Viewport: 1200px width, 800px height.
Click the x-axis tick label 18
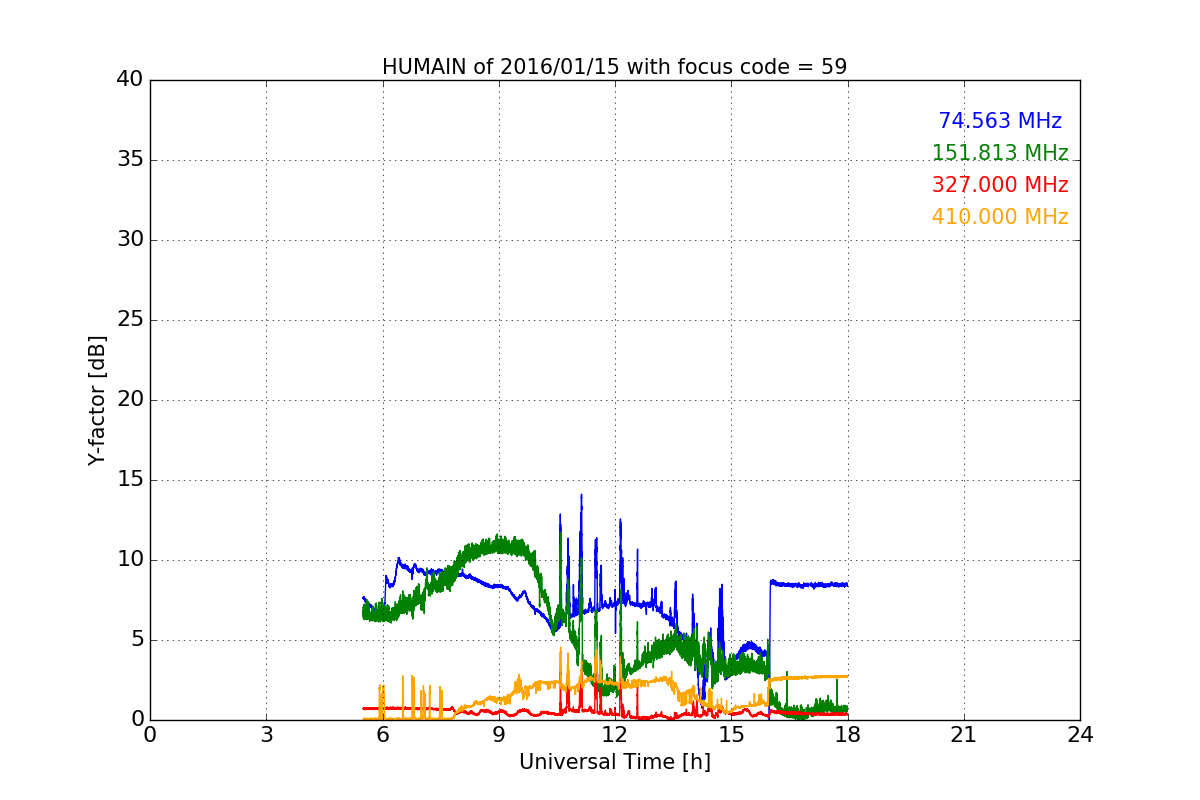(x=848, y=735)
